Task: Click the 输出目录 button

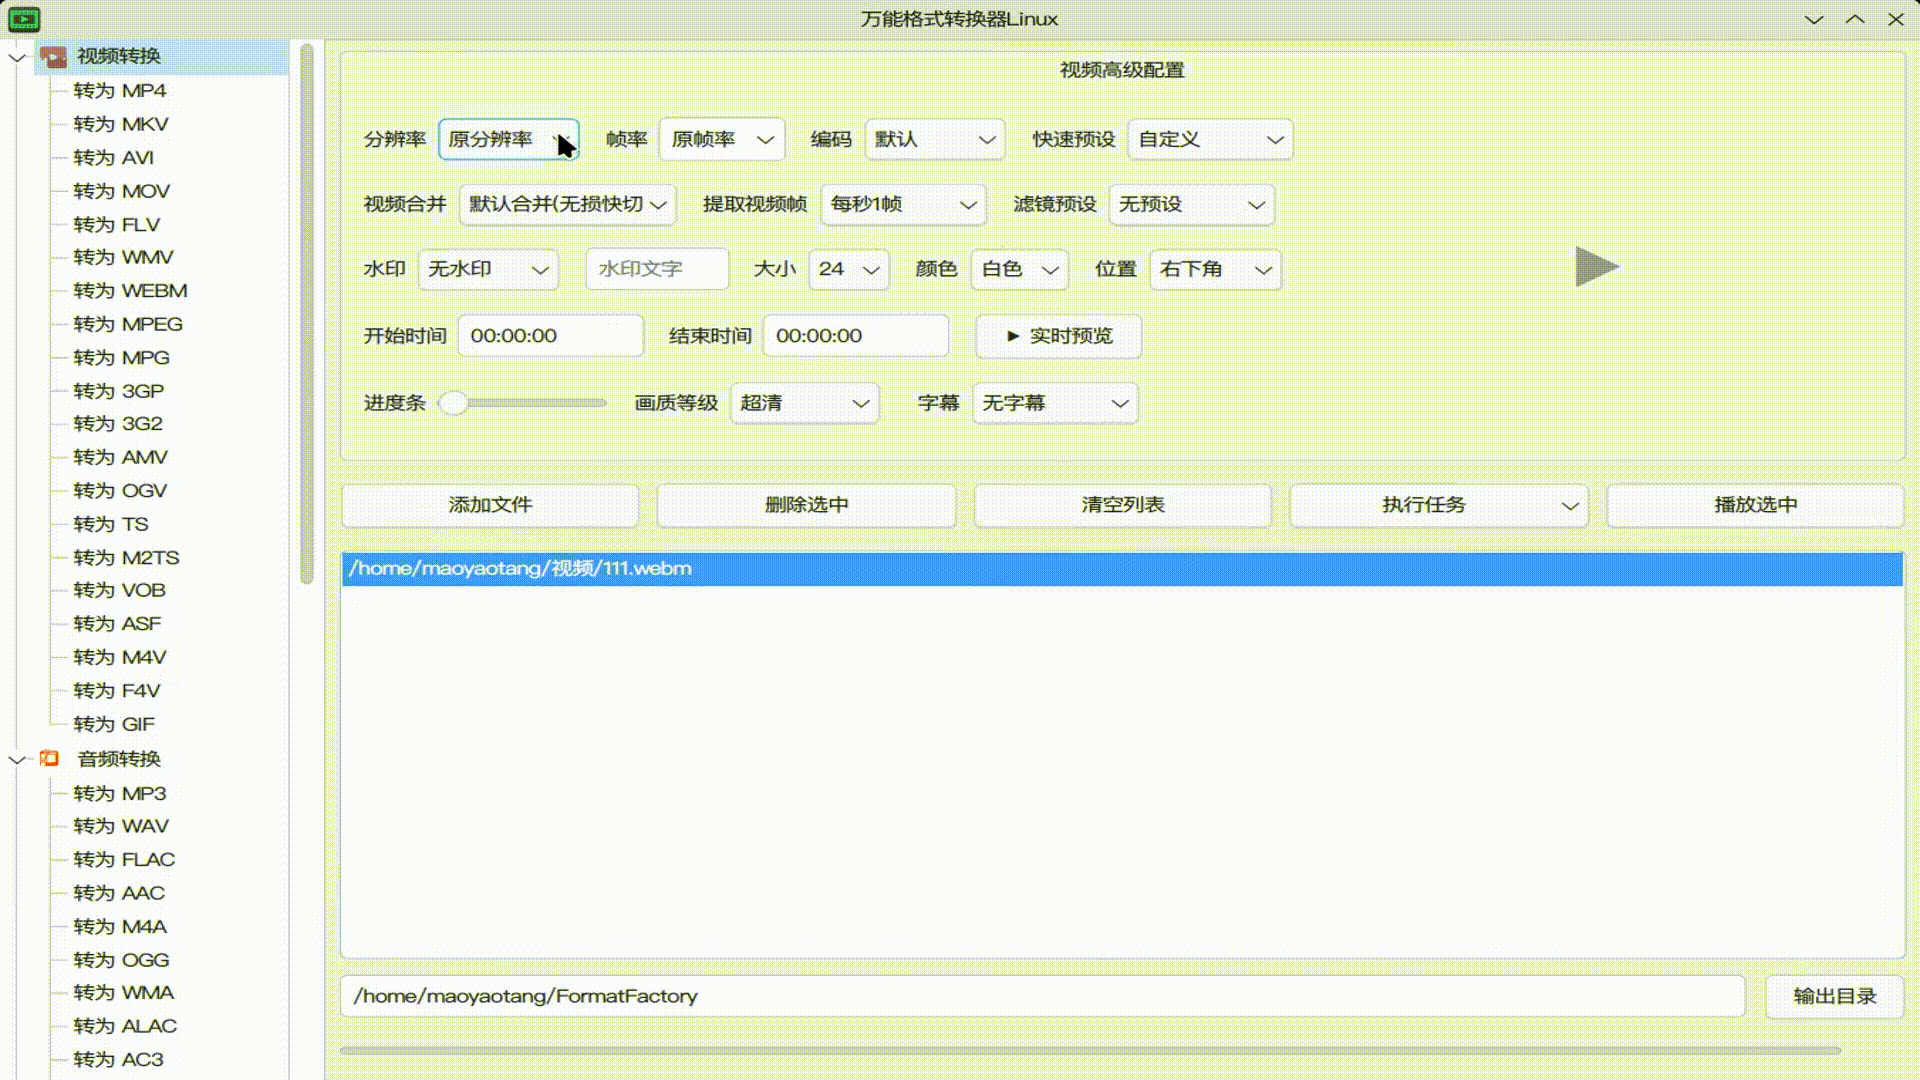Action: (x=1834, y=997)
